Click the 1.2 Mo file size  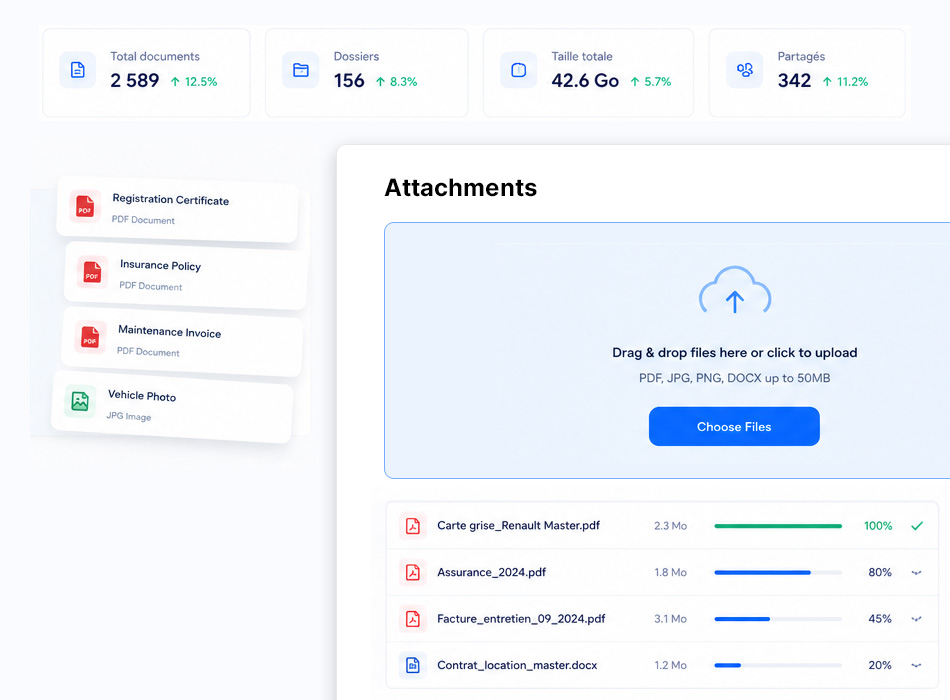pos(670,665)
